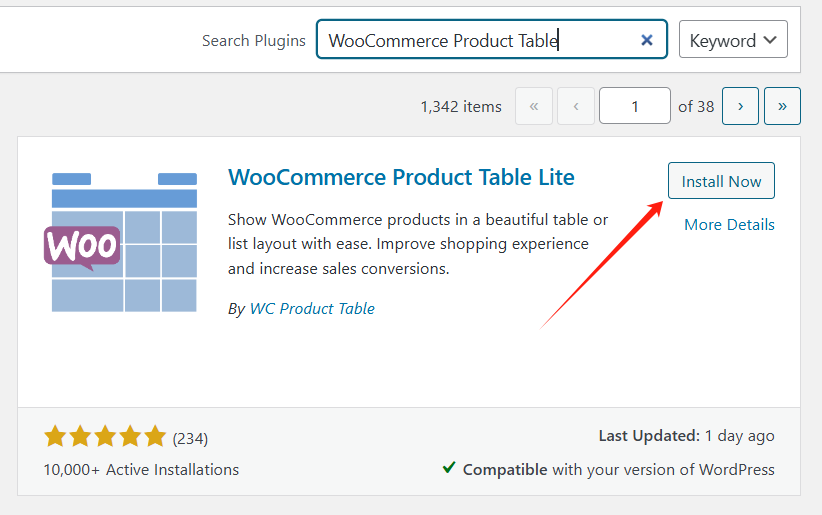This screenshot has width=822, height=515.
Task: Go to the next results page
Action: [740, 106]
